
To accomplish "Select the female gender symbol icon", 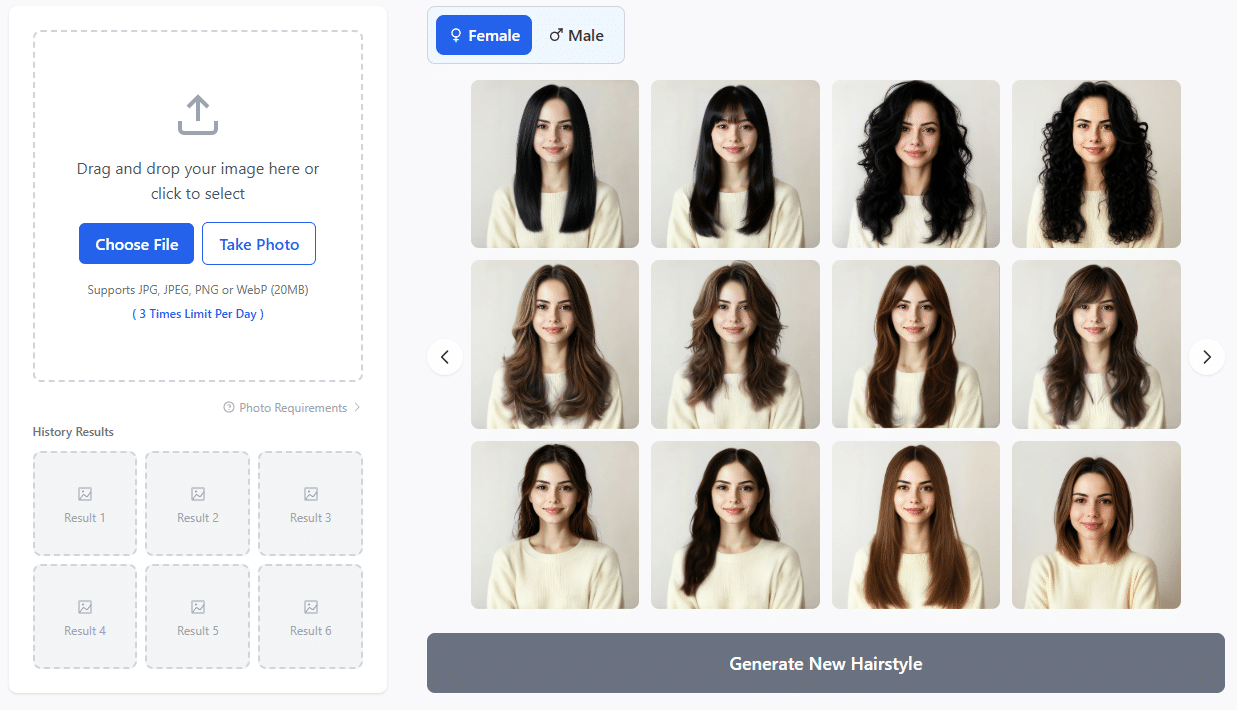I will 457,34.
